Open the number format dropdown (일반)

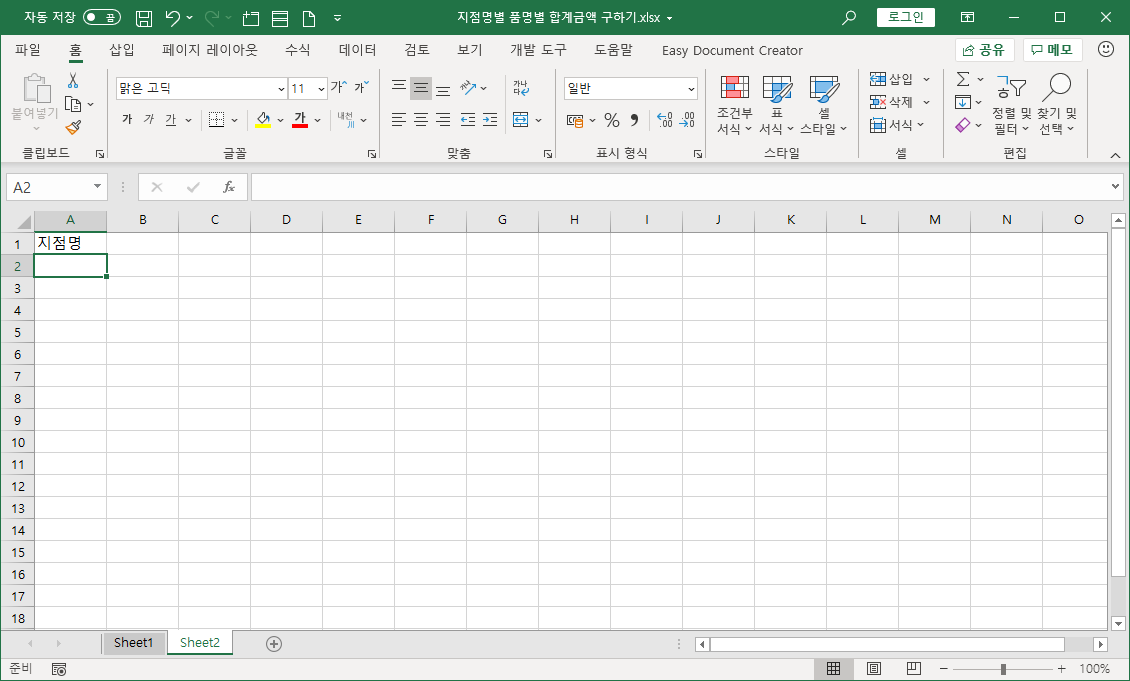point(691,89)
